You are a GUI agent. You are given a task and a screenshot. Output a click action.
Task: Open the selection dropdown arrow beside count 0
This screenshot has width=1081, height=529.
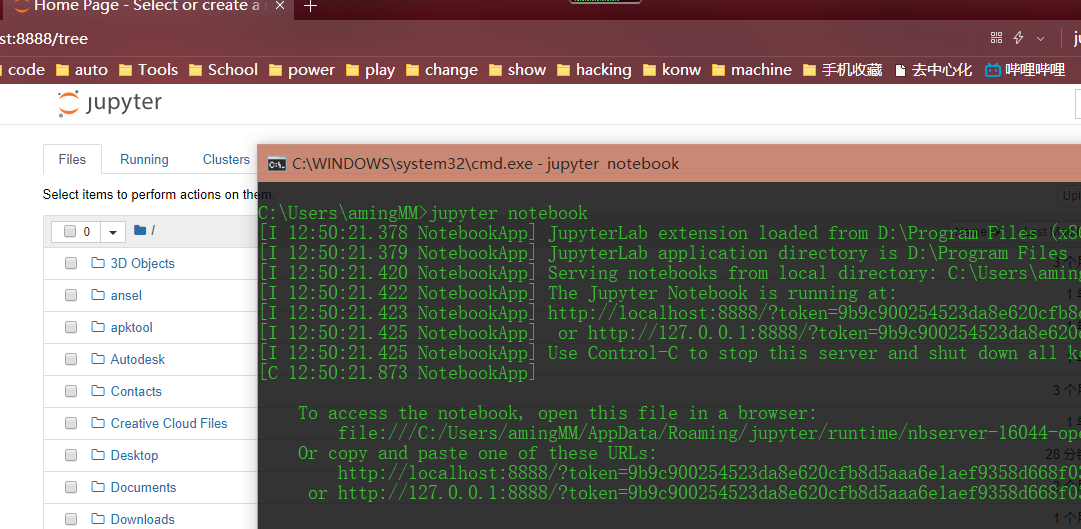click(x=113, y=232)
